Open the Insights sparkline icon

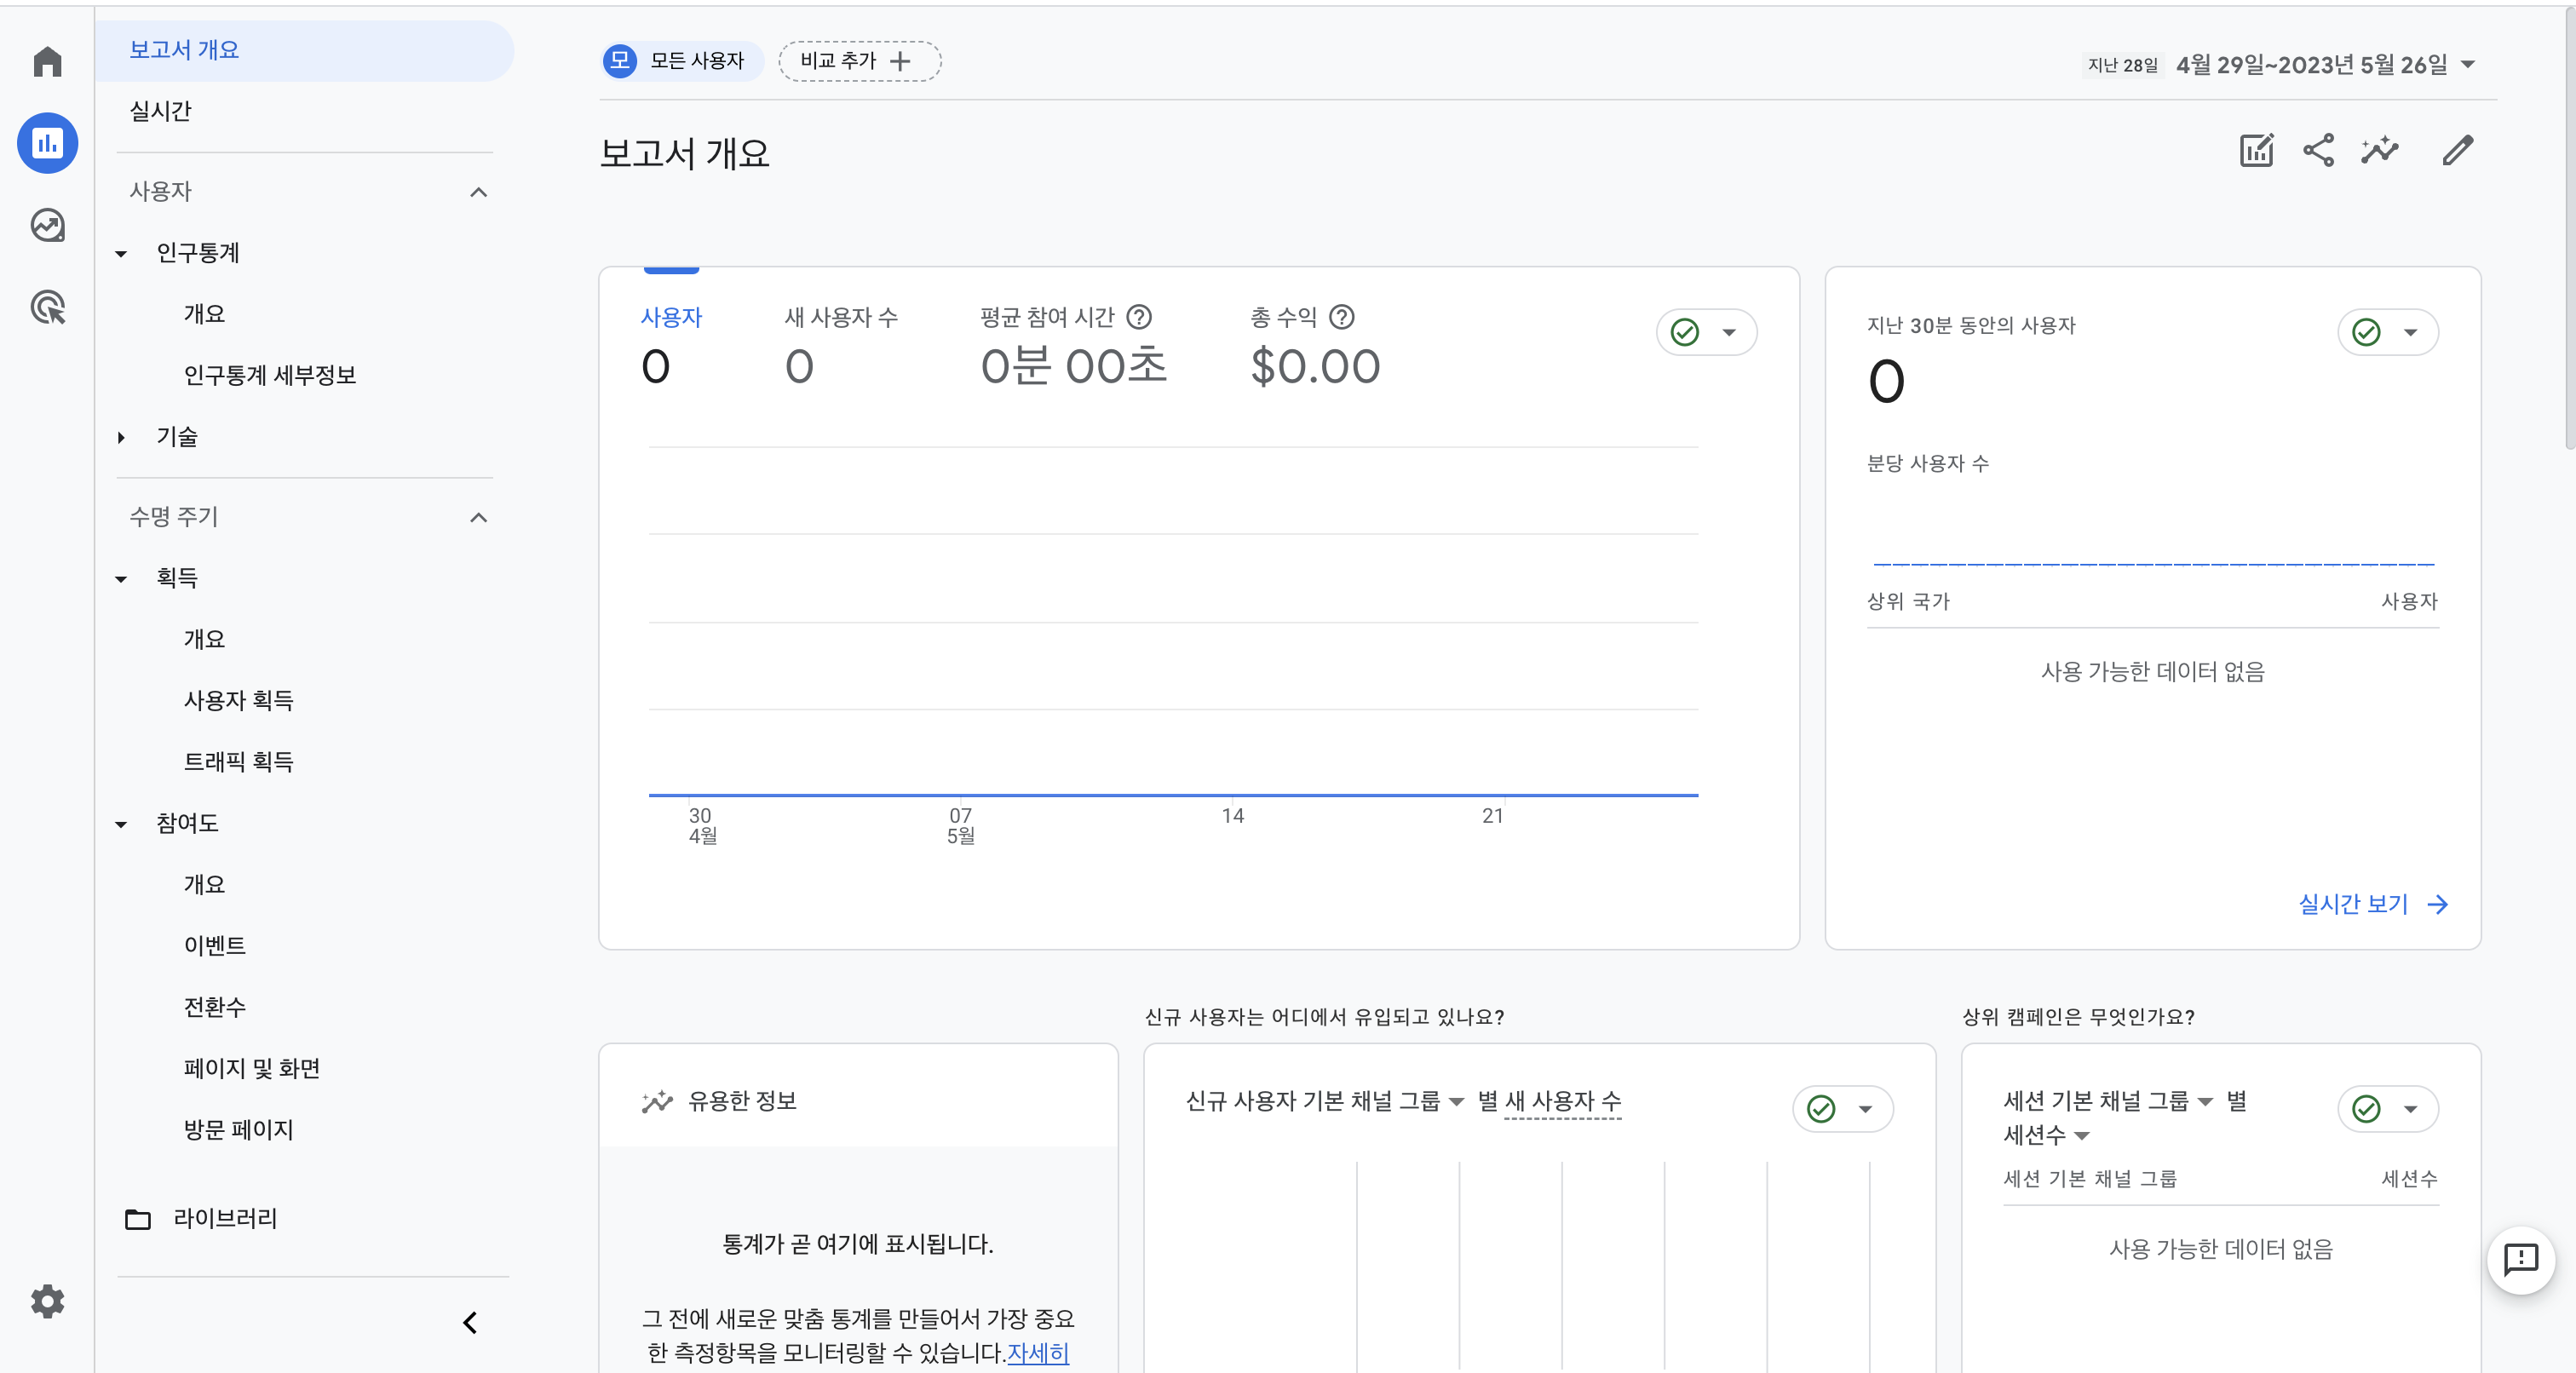[x=2379, y=151]
